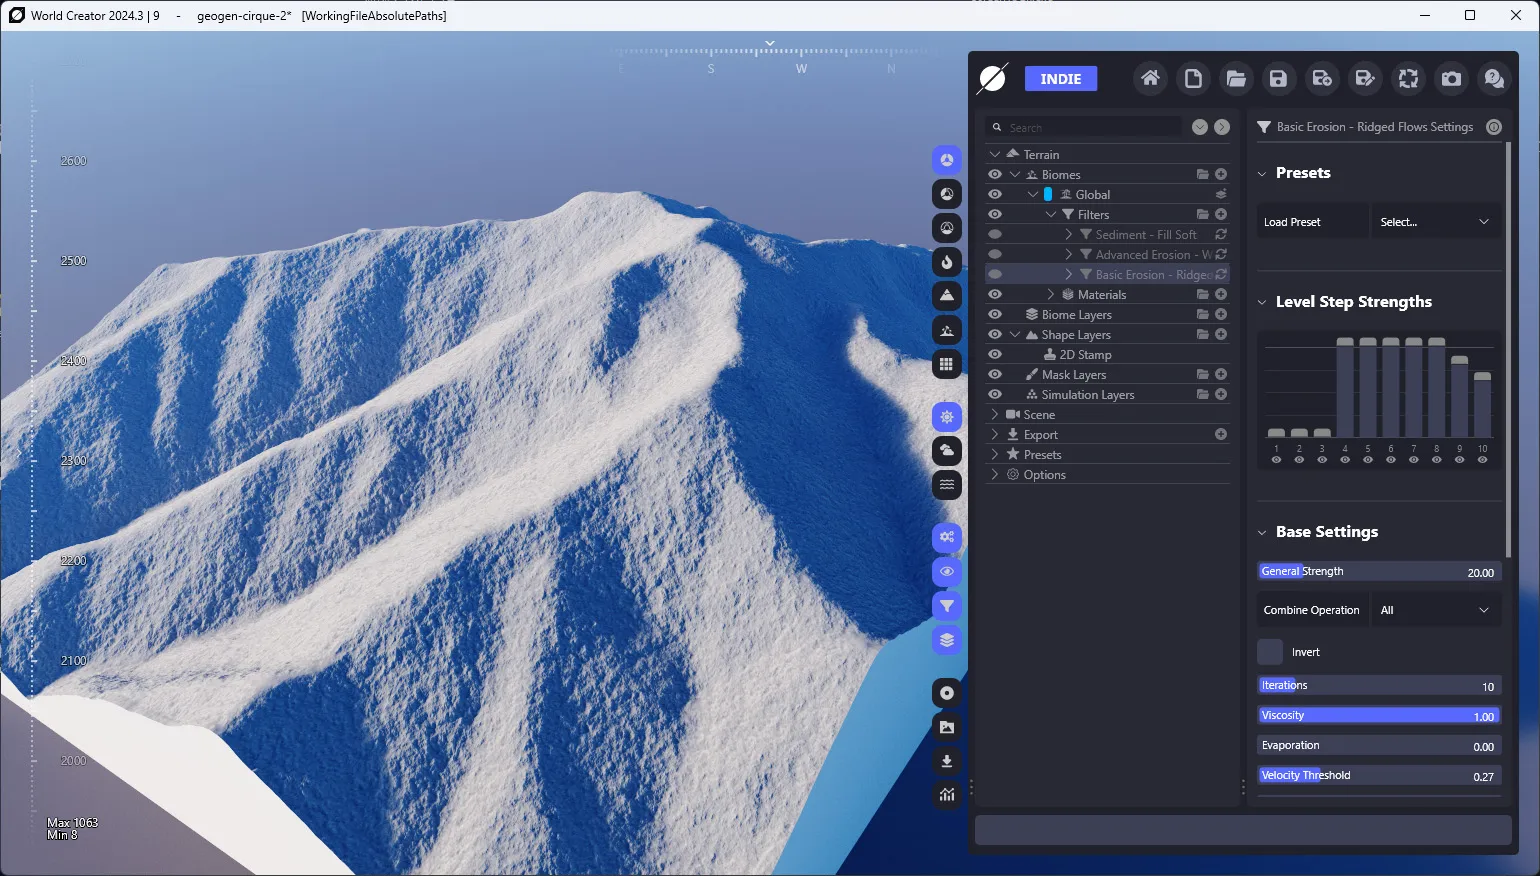Click the Evaporation value field
The width and height of the screenshot is (1540, 876).
click(1379, 745)
